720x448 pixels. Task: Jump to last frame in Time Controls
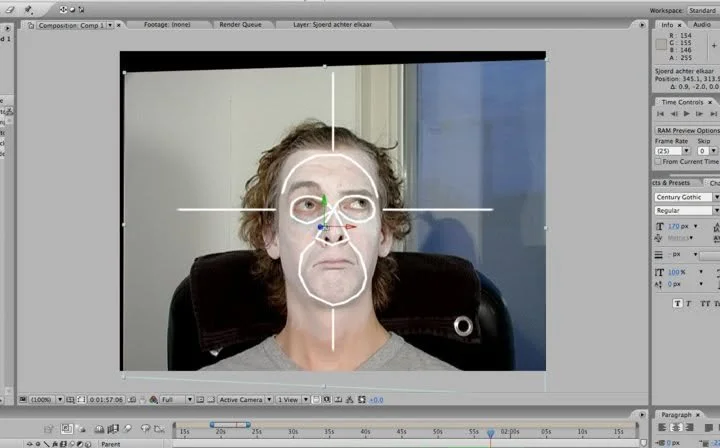click(713, 113)
